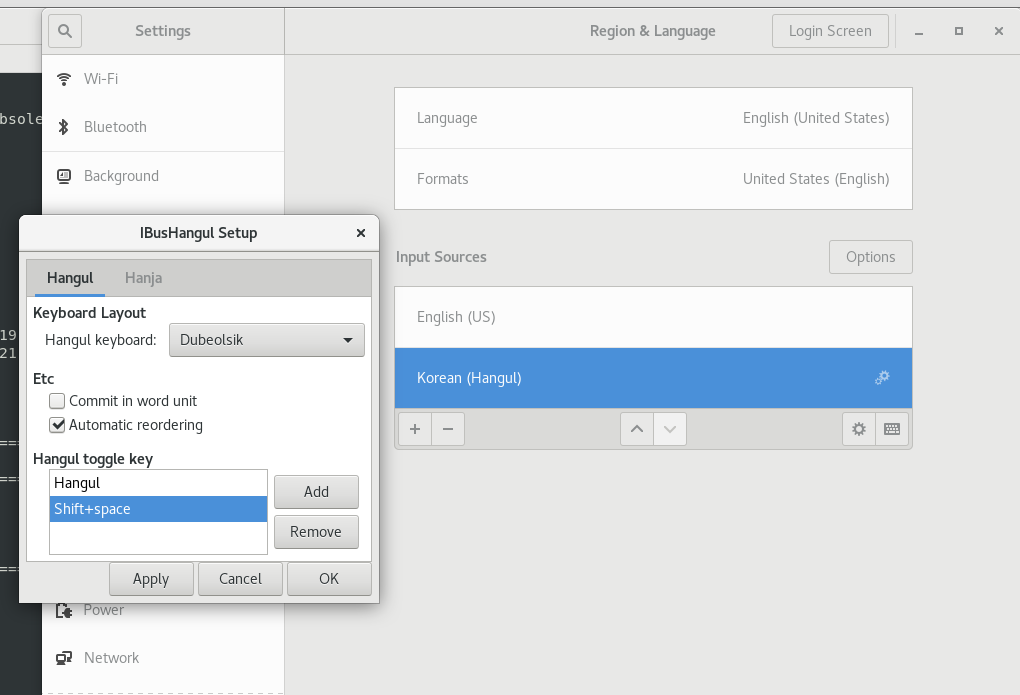Image resolution: width=1020 pixels, height=695 pixels.
Task: Click Cancel in IBusHangul Setup
Action: [x=241, y=579]
